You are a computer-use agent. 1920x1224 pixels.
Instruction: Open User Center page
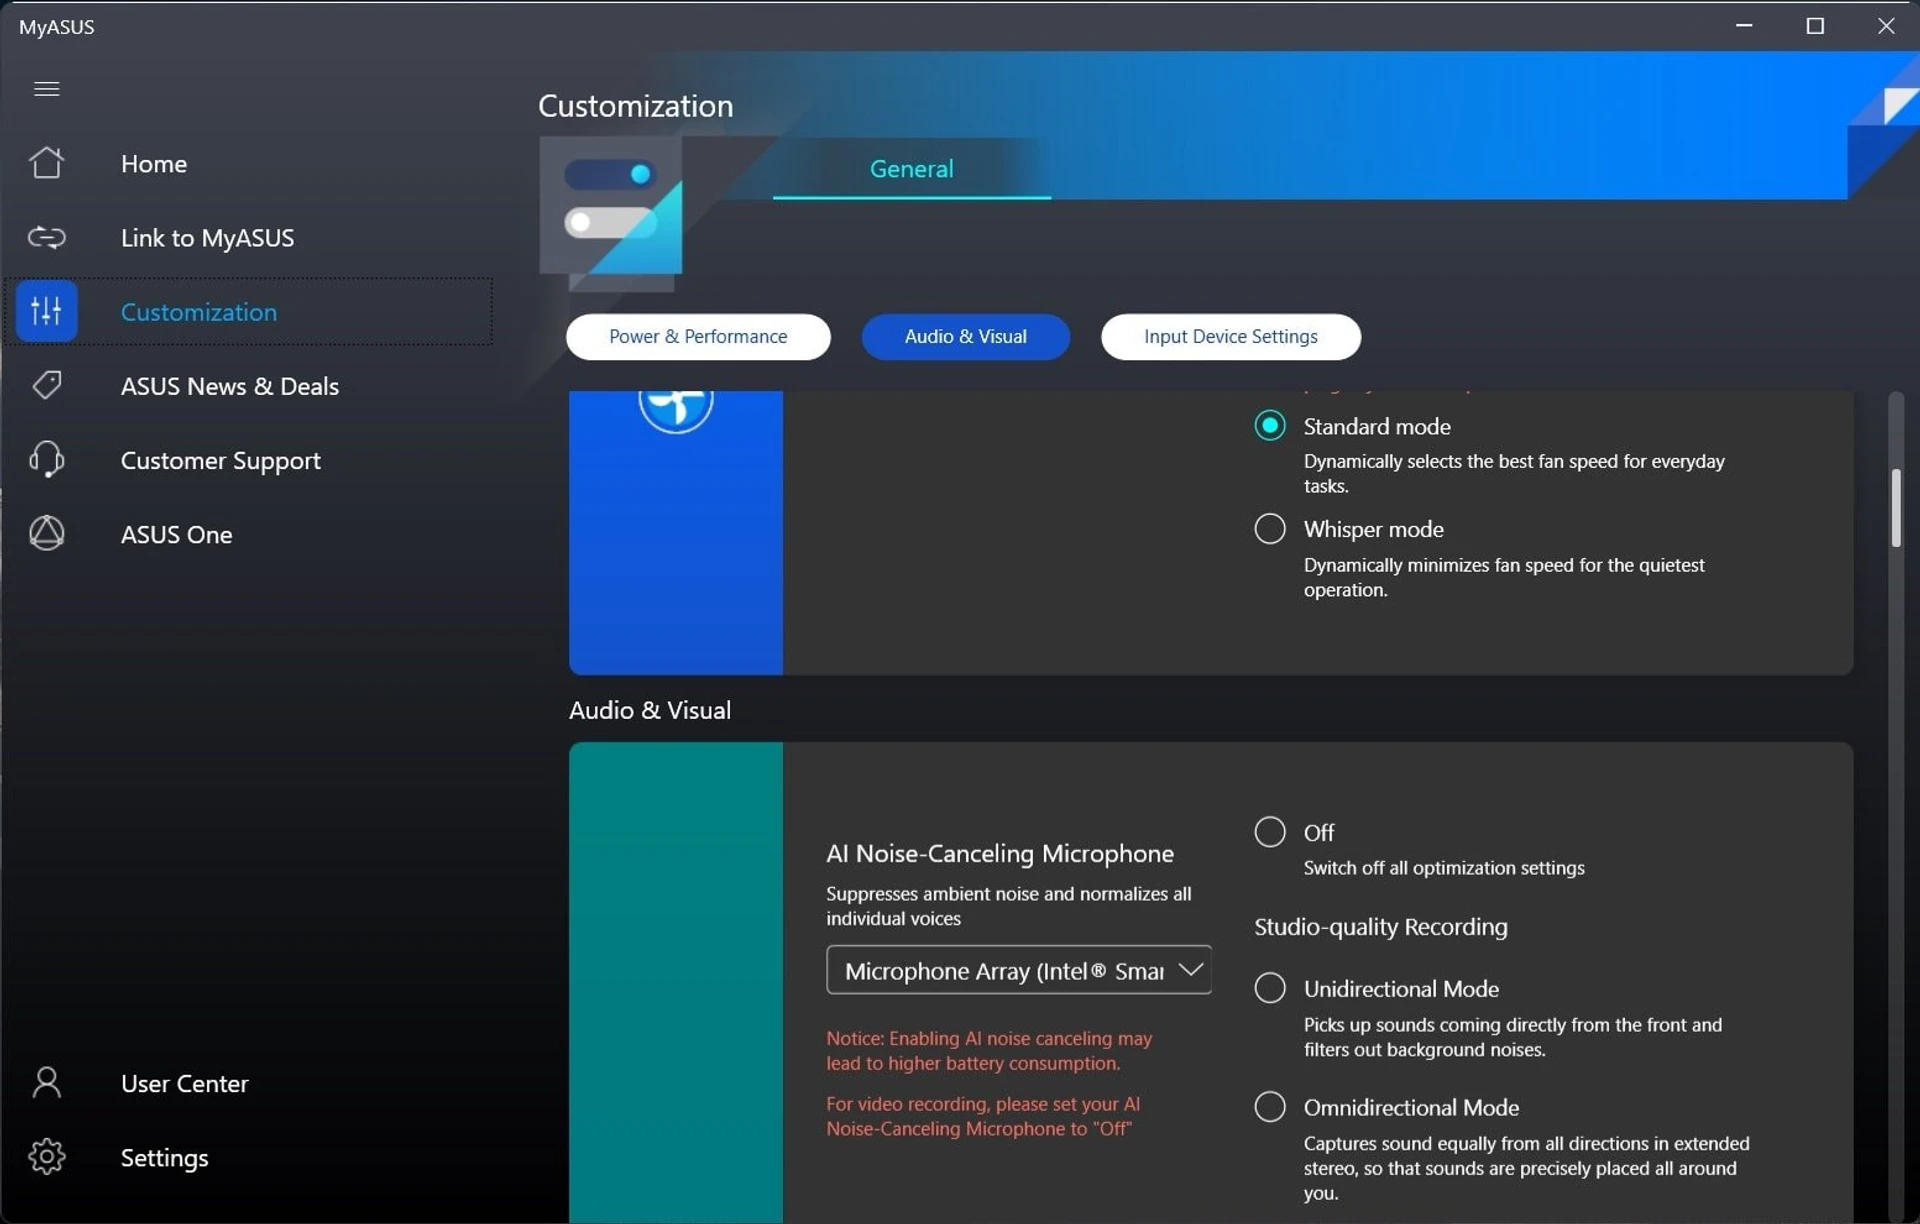[x=185, y=1083]
